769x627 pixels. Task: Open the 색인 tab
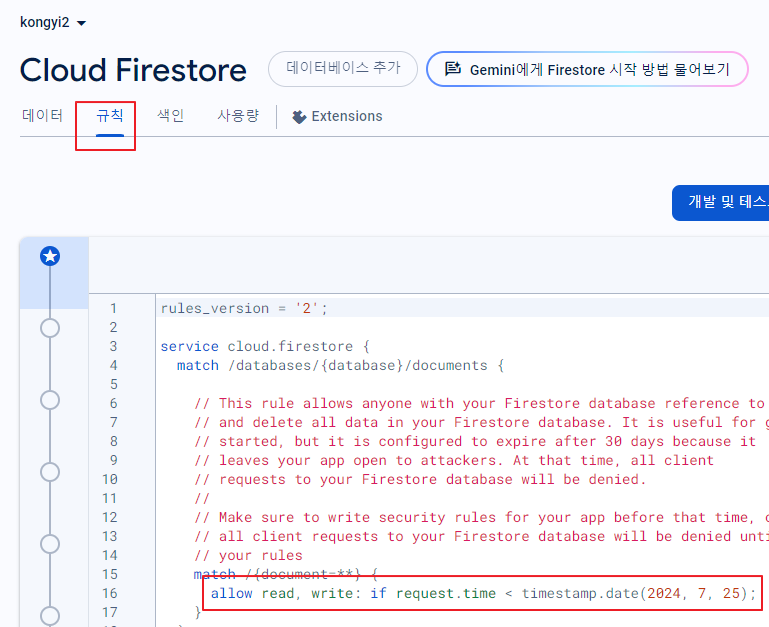(x=170, y=116)
